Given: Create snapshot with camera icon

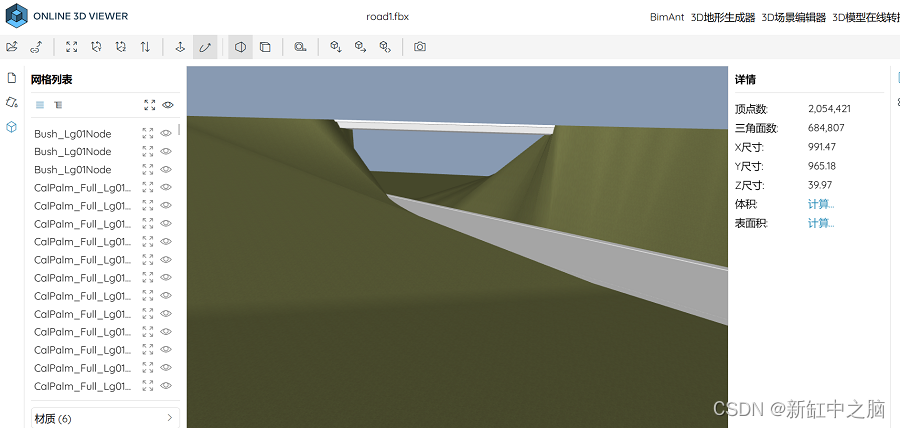Looking at the screenshot, I should tap(420, 47).
